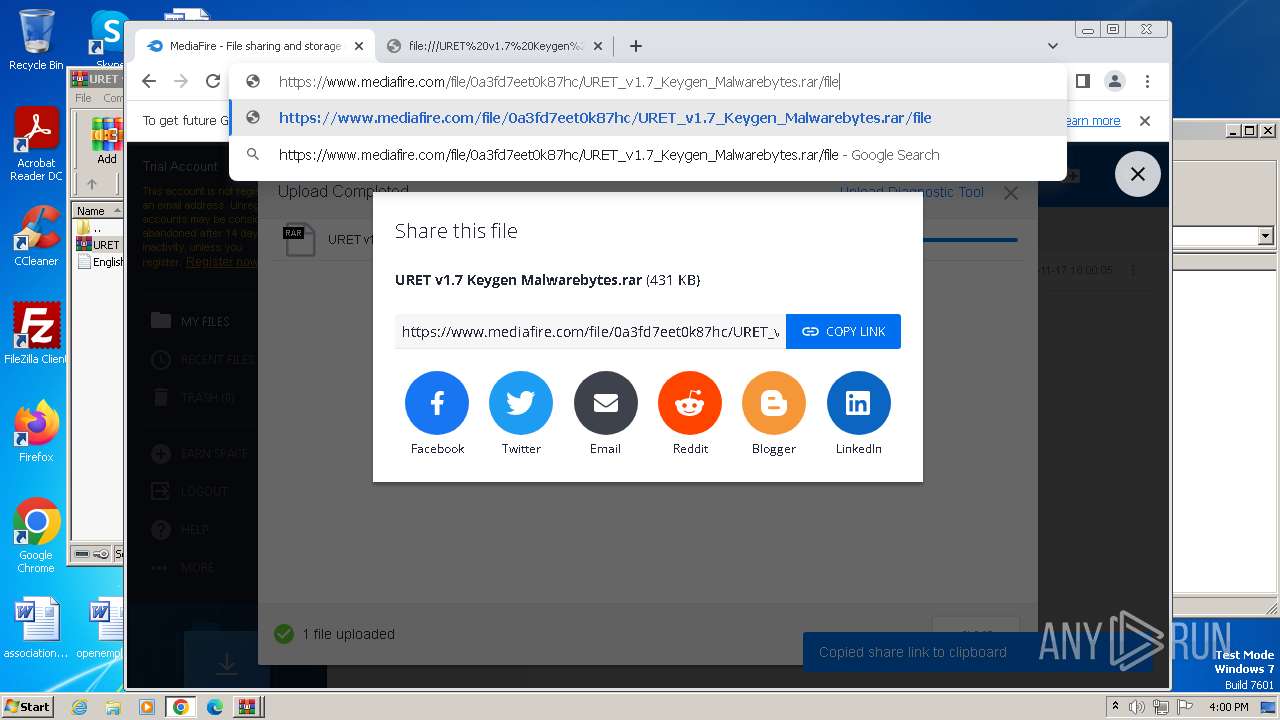Screen dimensions: 1280x720
Task: Launch CCleaner desktop shortcut
Action: (x=36, y=236)
